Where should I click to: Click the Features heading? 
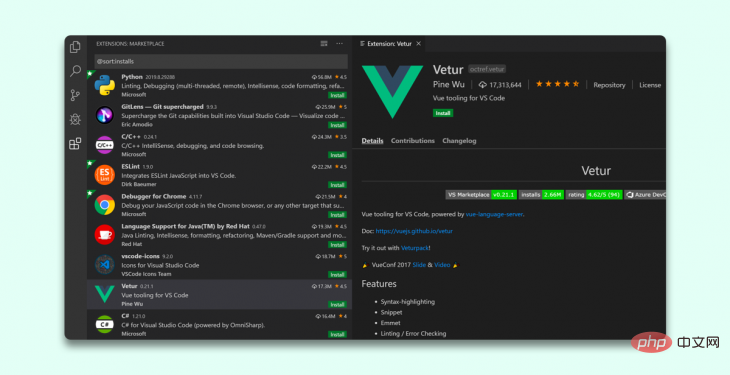coord(379,284)
